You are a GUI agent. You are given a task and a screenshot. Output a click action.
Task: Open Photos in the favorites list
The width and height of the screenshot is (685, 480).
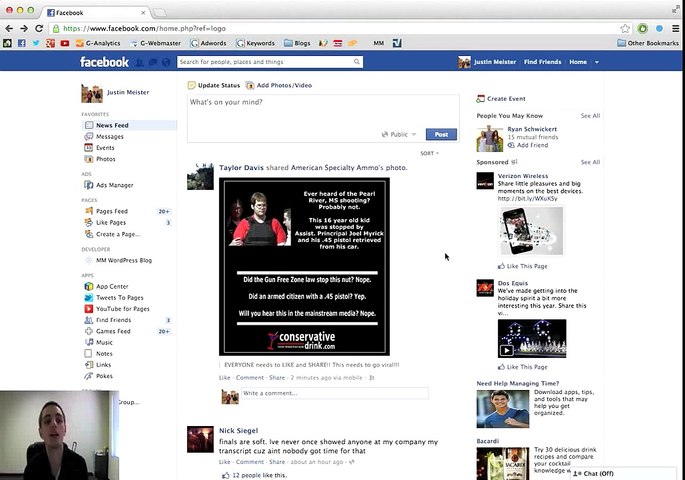tap(105, 159)
